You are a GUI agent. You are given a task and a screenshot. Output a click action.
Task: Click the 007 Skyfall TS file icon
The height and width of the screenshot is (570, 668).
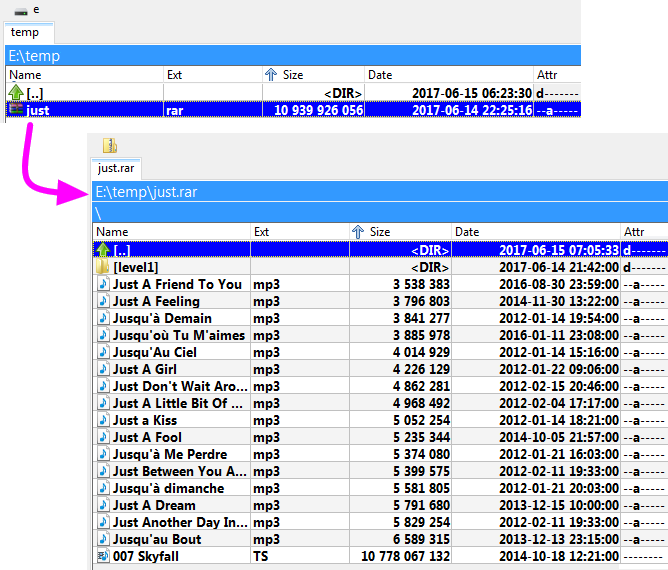[x=102, y=556]
